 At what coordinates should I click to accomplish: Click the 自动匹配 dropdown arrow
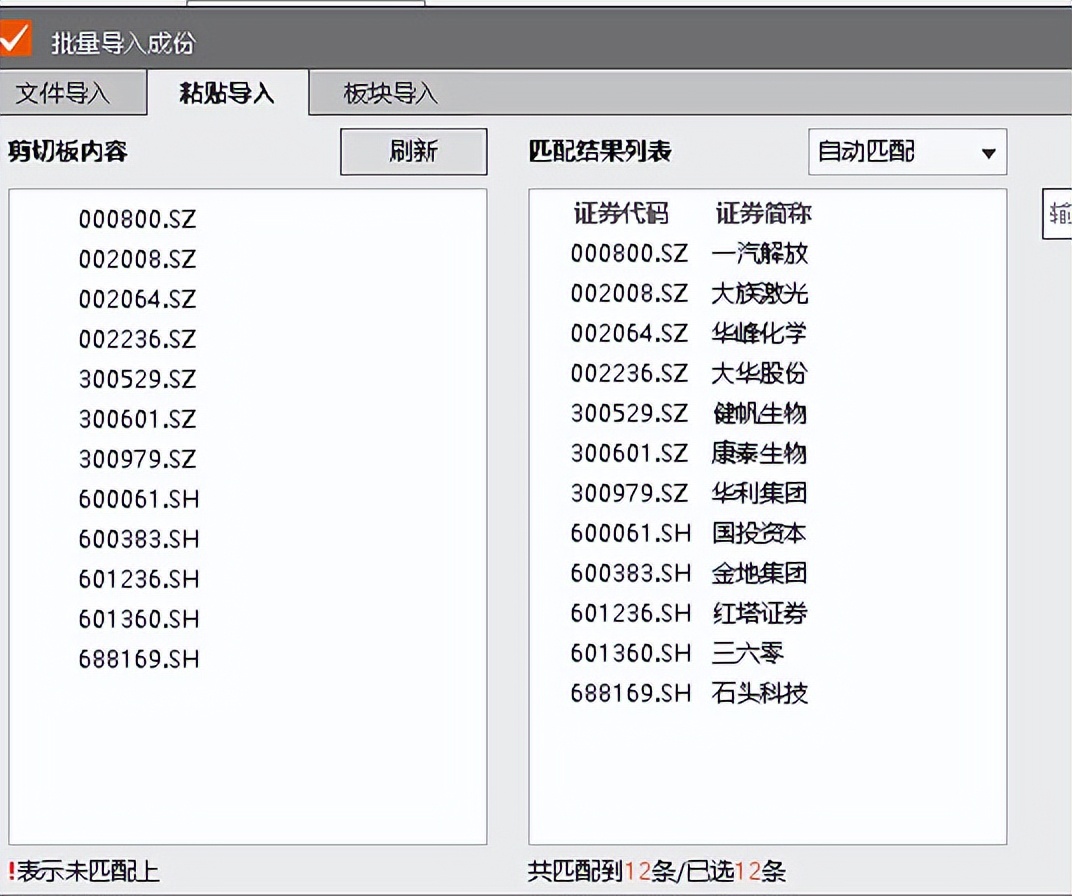pos(988,152)
